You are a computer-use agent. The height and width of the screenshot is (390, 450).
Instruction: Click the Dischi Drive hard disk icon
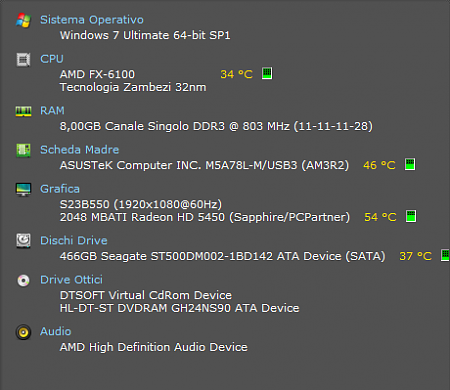(x=23, y=241)
